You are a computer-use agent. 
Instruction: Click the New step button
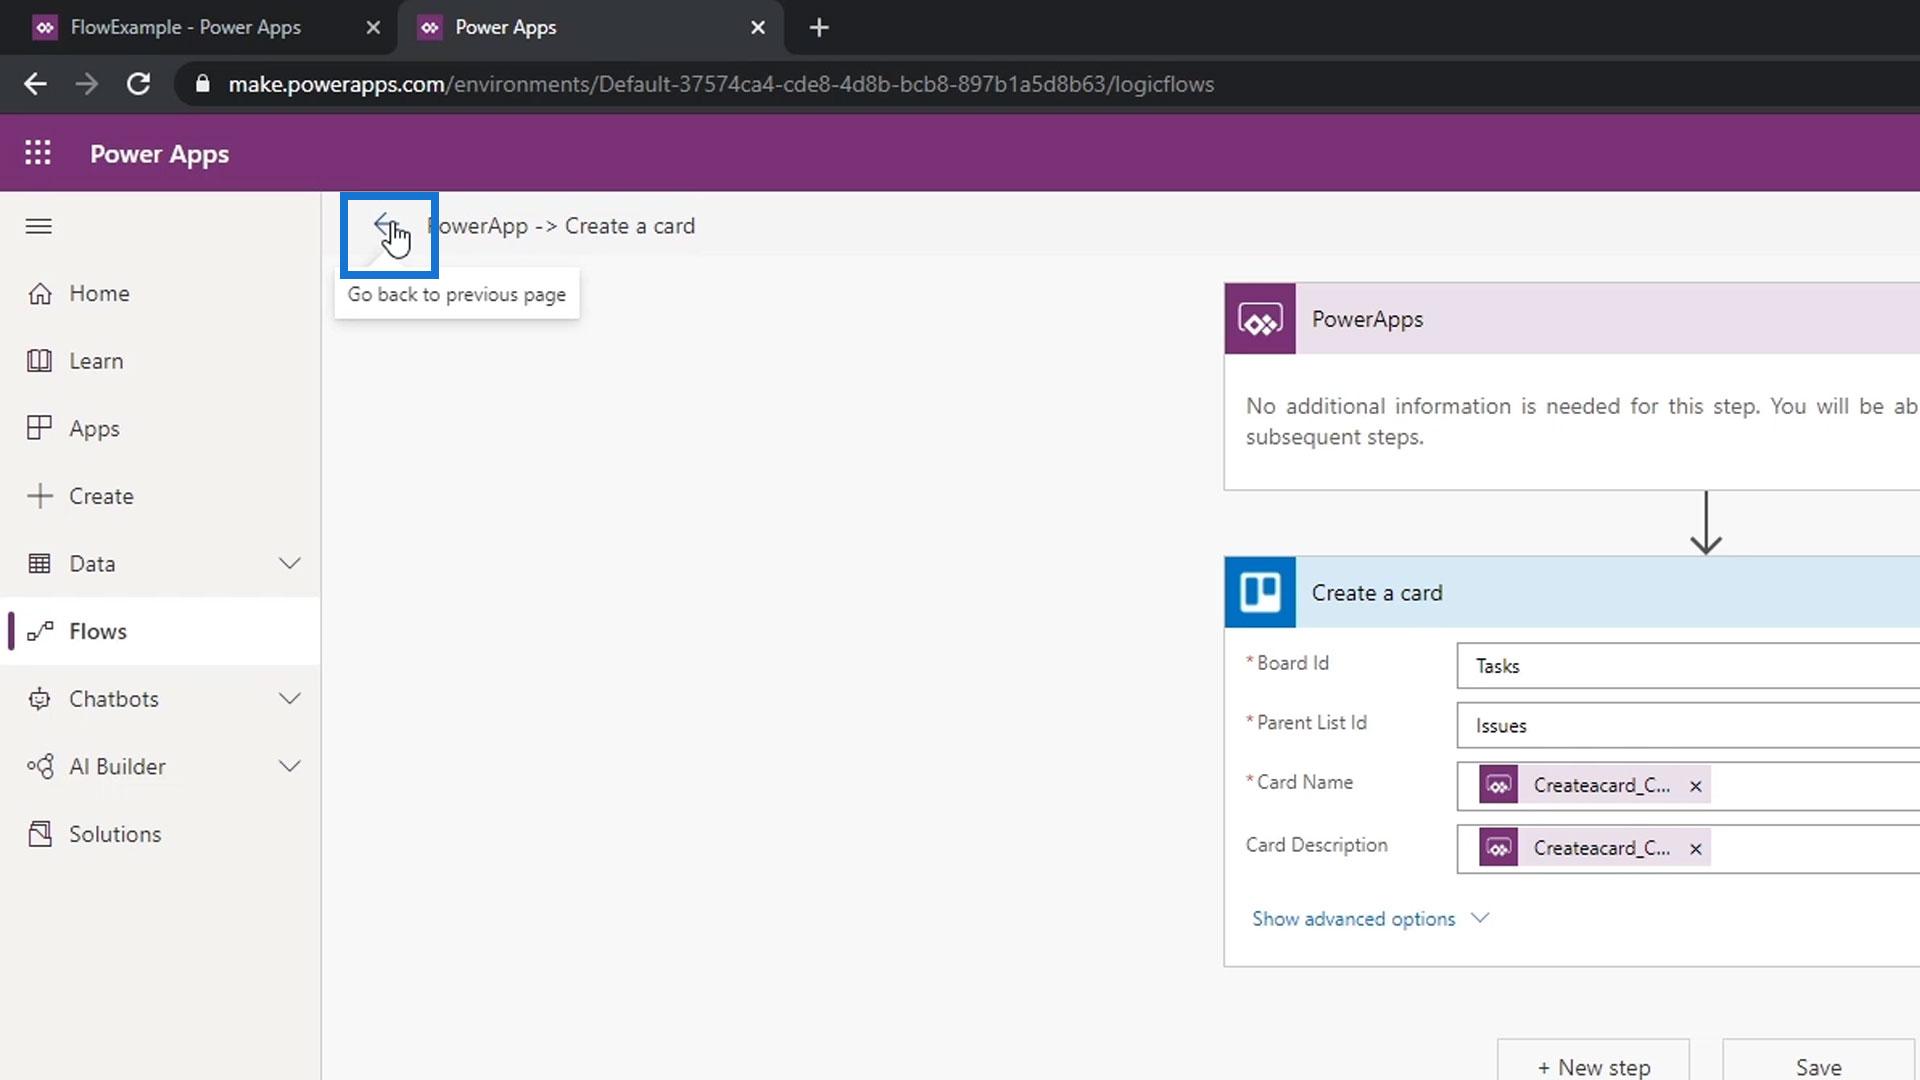pos(1593,1066)
